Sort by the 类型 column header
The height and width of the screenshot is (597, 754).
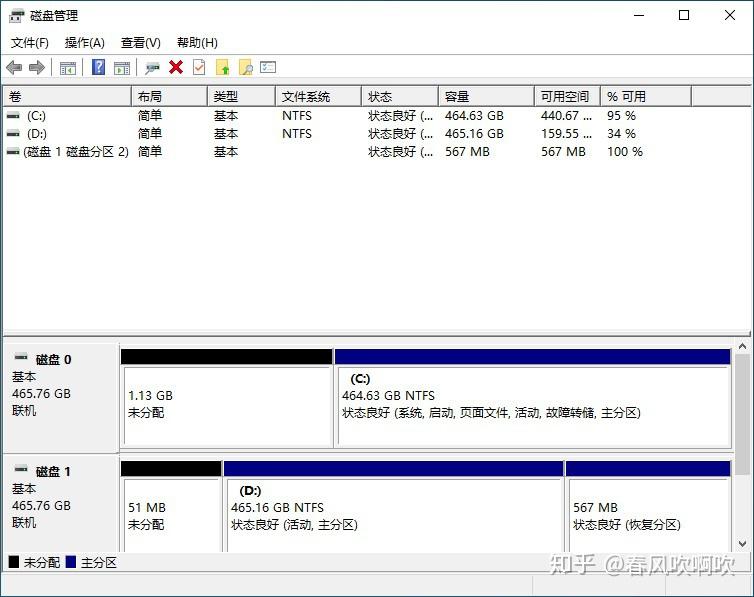point(241,96)
